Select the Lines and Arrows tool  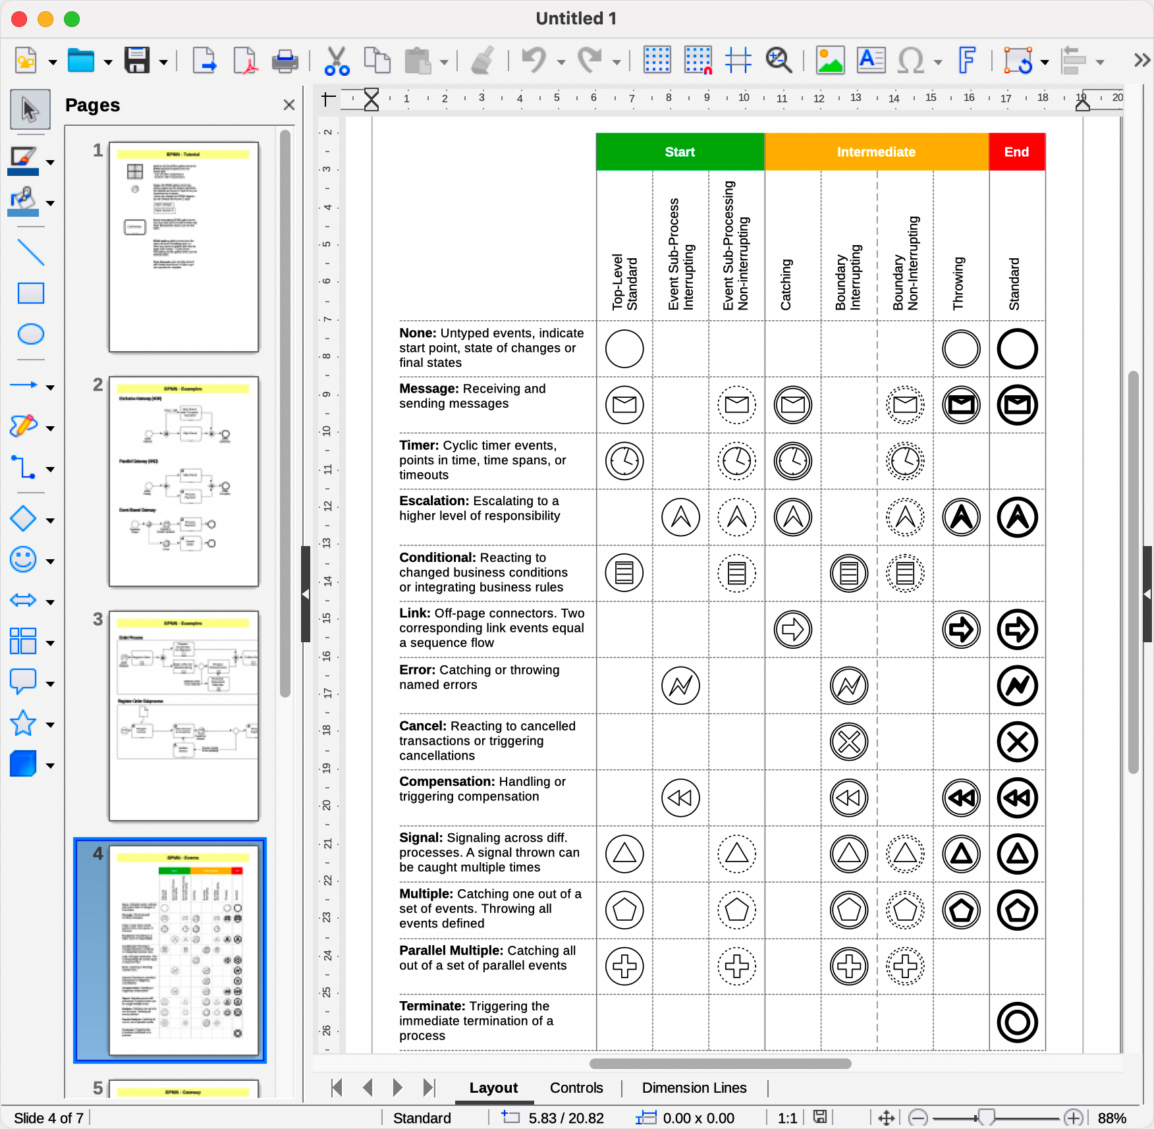click(x=23, y=385)
